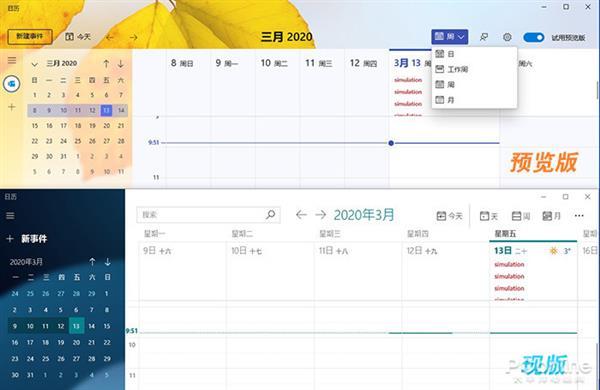The height and width of the screenshot is (390, 600).
Task: Open the hamburger menu in the preview calendar sidebar
Action: [12, 60]
